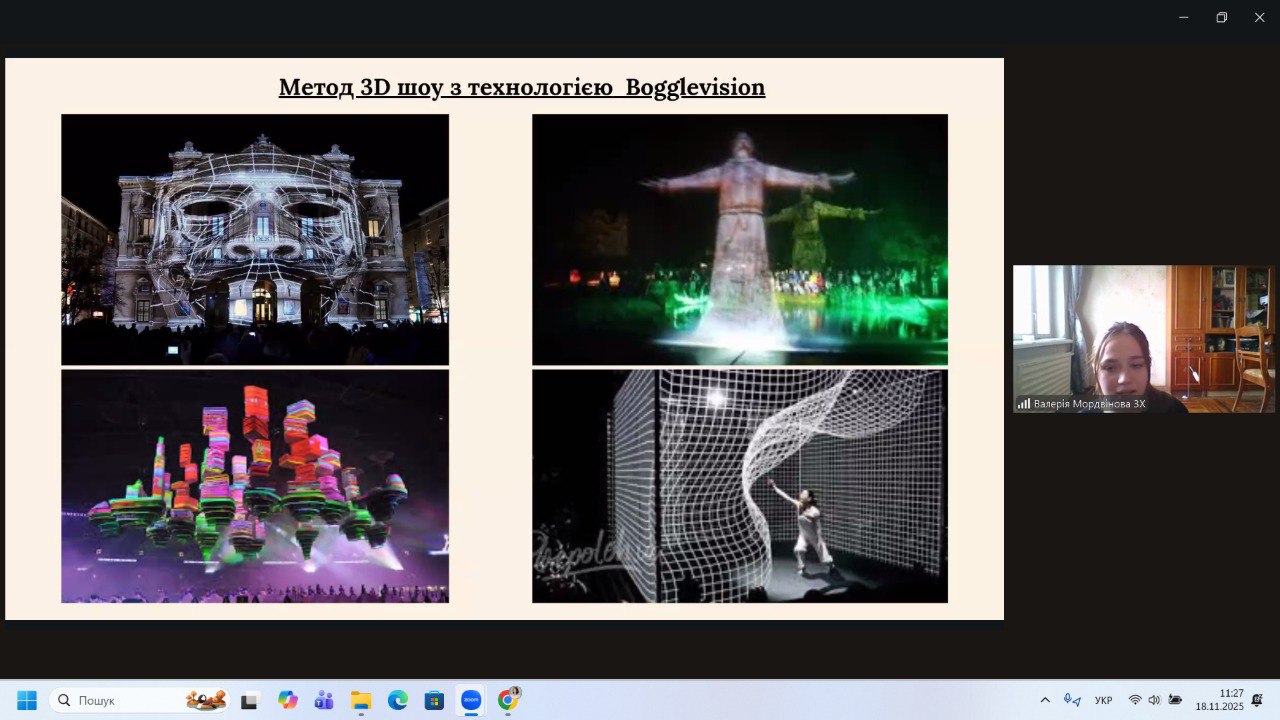Open Task View from the taskbar
This screenshot has width=1280, height=720.
[249, 700]
